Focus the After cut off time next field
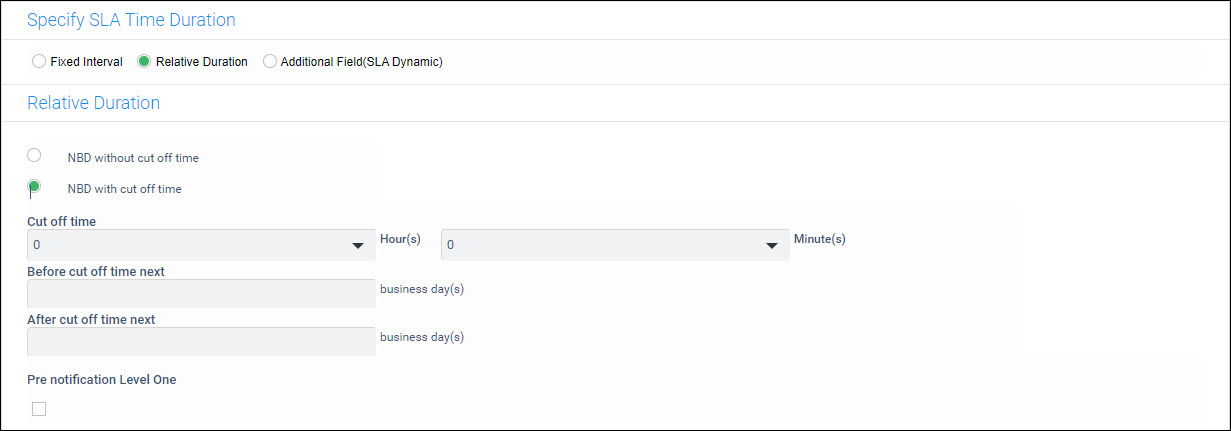Viewport: 1231px width, 431px height. [200, 341]
